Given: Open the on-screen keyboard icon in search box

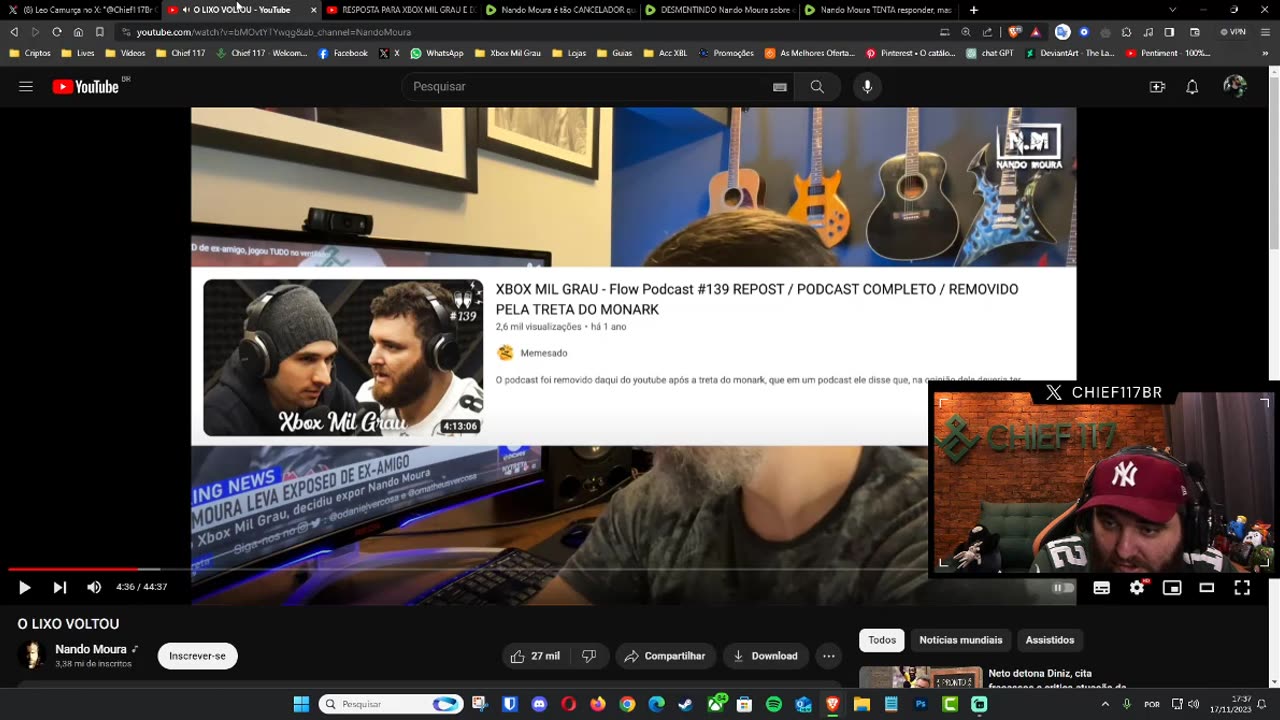Looking at the screenshot, I should (780, 87).
